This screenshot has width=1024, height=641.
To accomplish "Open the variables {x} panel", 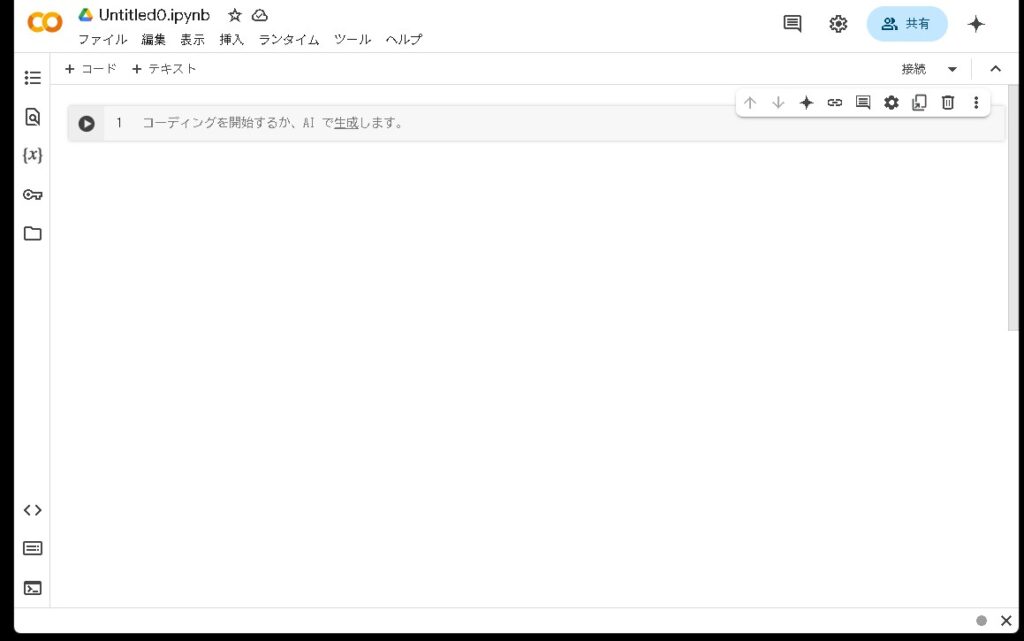I will coord(33,155).
